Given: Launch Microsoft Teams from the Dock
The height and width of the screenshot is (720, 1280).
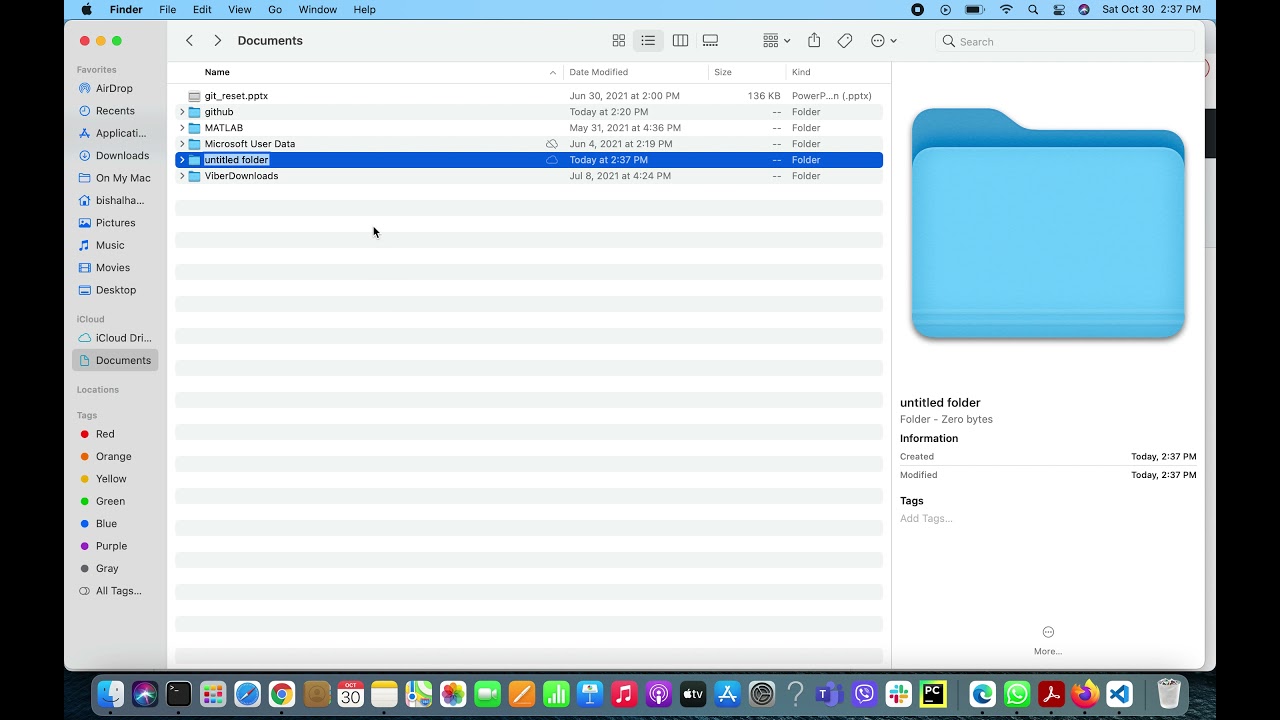Looking at the screenshot, I should tap(829, 693).
